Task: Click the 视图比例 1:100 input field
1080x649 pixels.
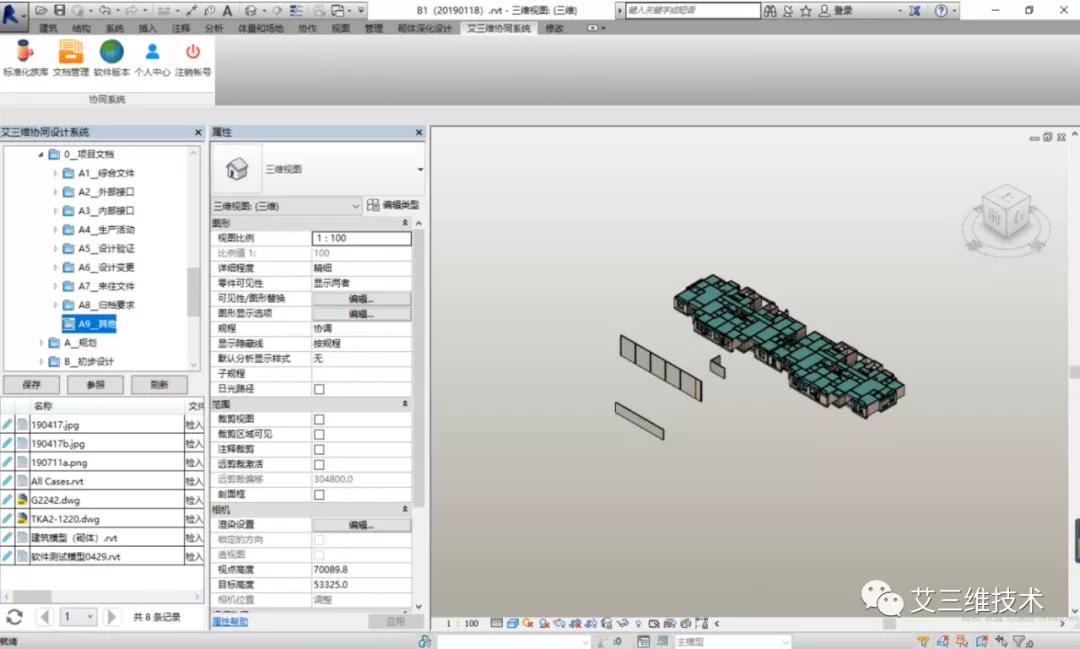Action: 361,238
